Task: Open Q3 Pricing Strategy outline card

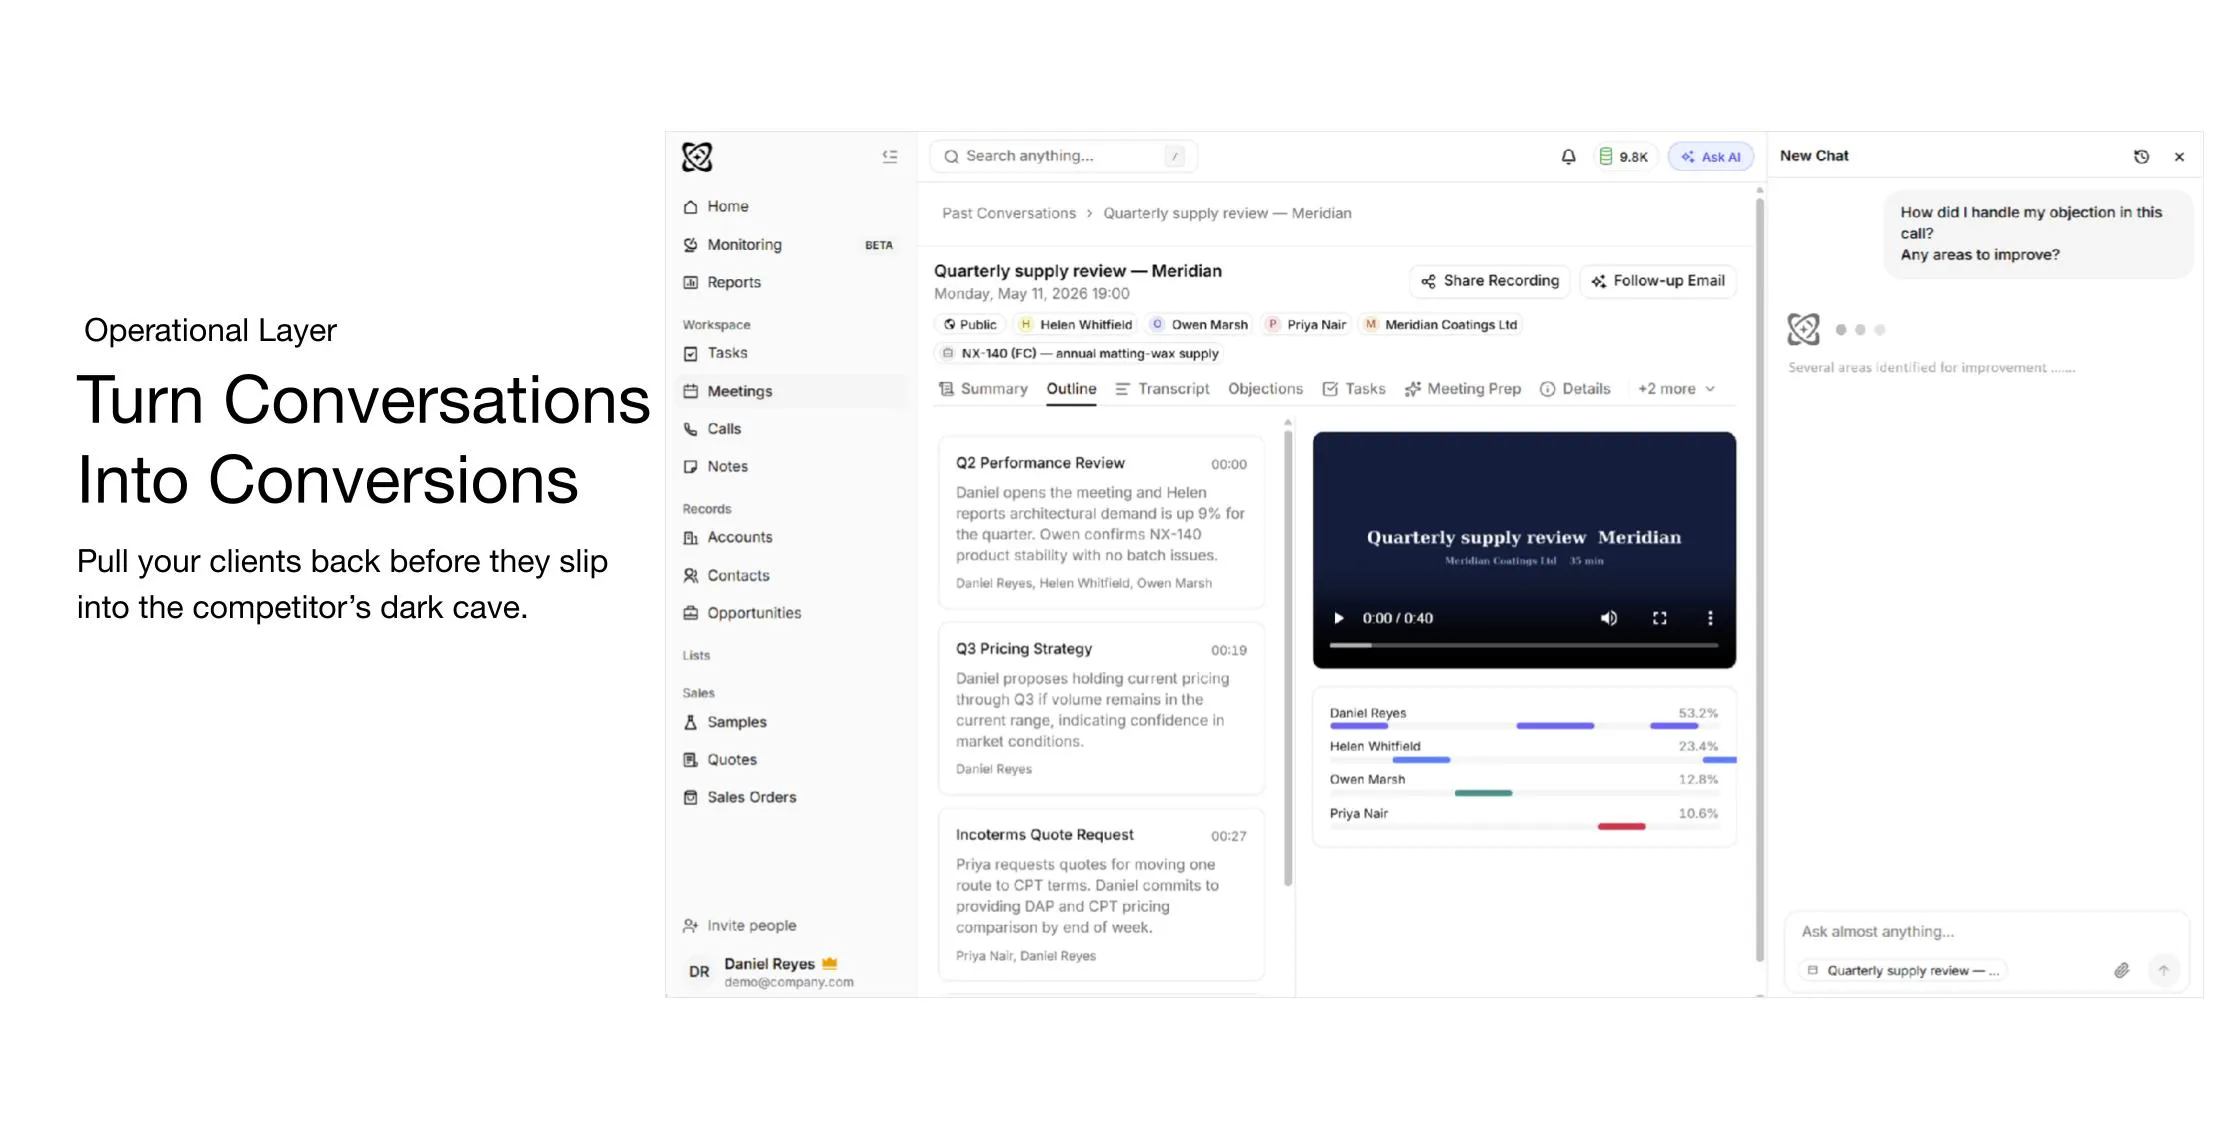Action: point(1101,708)
